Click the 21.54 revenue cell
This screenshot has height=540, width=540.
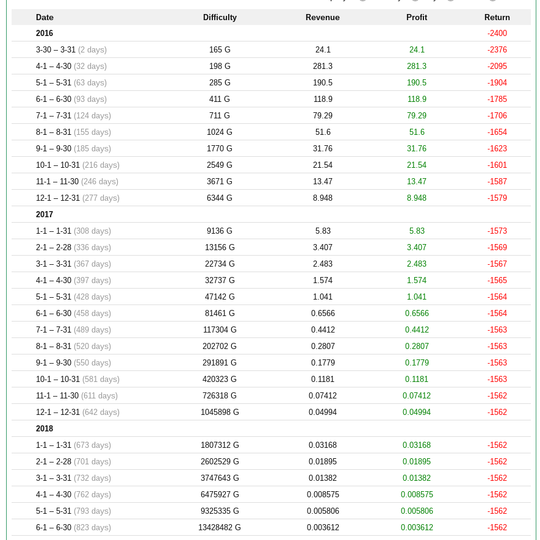coord(323,165)
